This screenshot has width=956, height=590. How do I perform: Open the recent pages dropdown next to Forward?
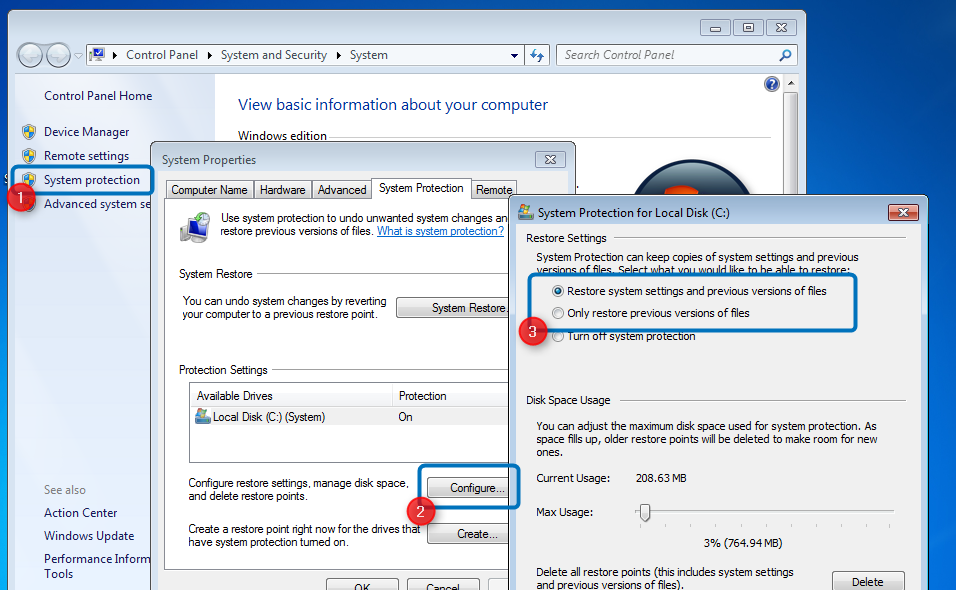click(78, 55)
